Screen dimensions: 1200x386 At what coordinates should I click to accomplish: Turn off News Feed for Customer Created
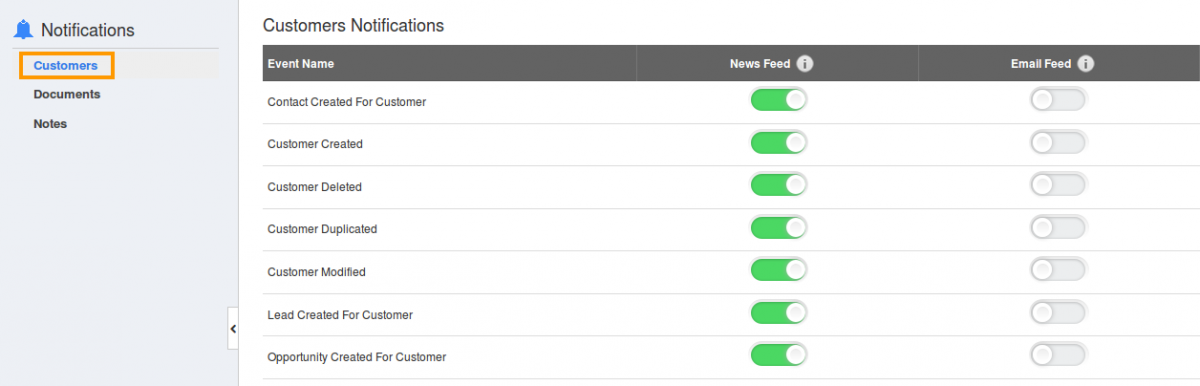click(778, 143)
